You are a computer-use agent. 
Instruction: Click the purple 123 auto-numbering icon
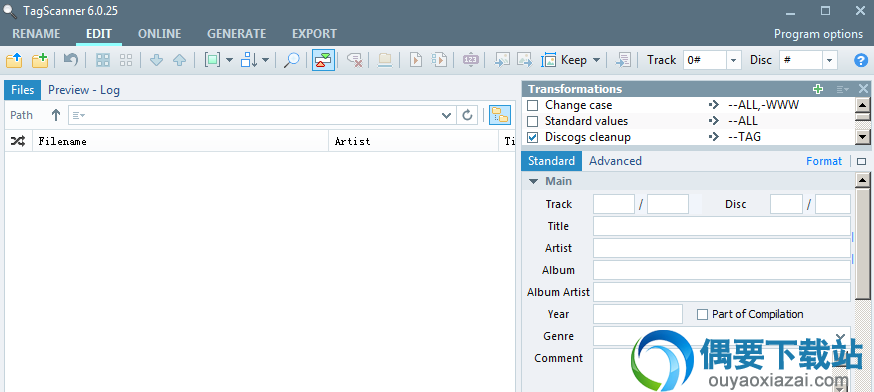[471, 60]
